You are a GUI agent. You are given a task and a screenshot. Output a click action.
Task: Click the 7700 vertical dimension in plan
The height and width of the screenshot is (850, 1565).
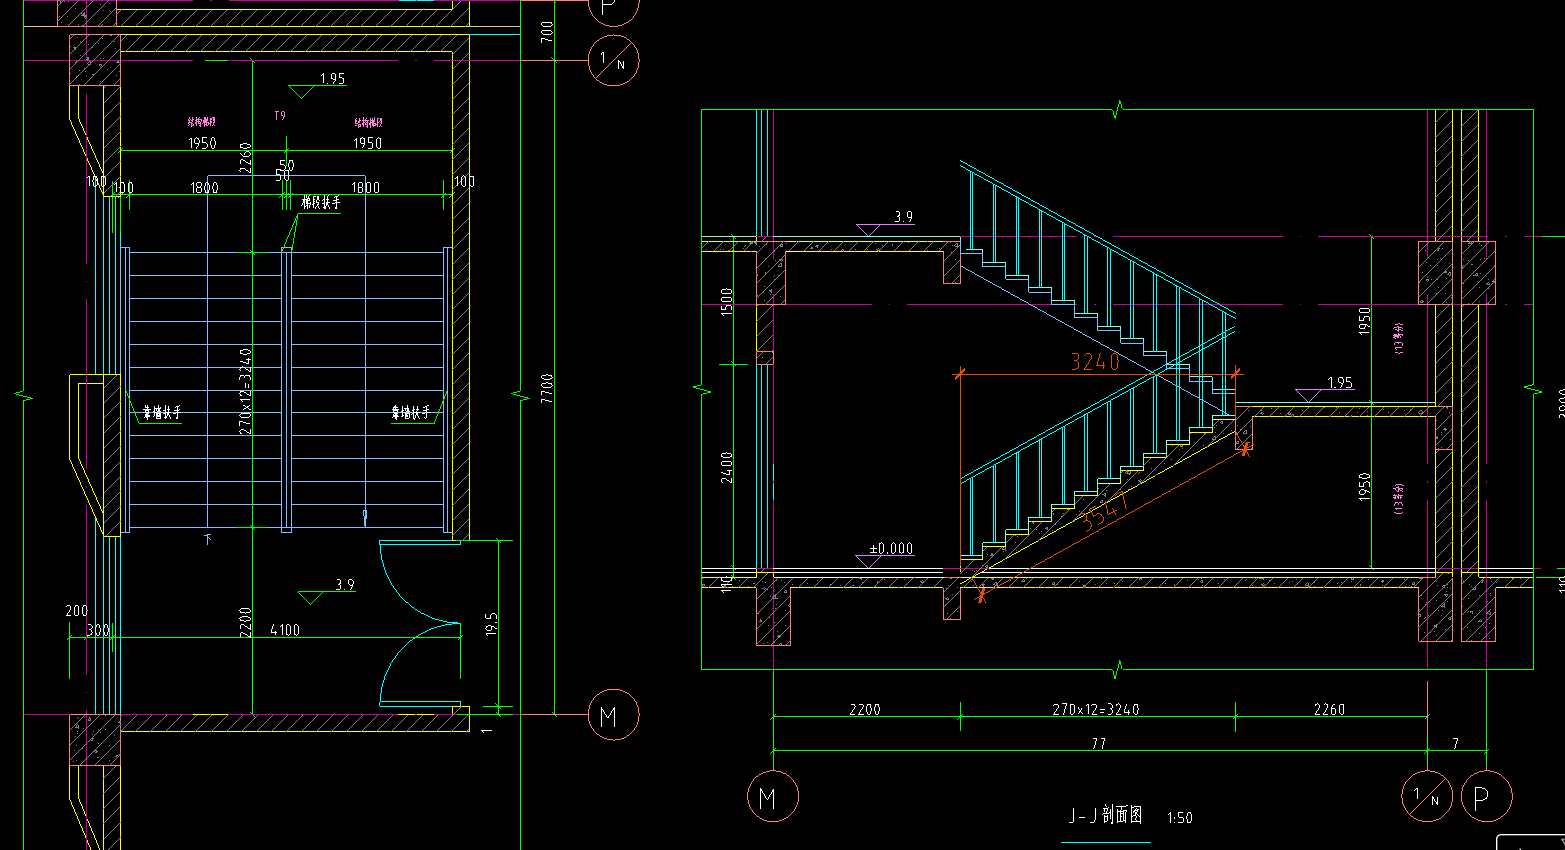(547, 389)
